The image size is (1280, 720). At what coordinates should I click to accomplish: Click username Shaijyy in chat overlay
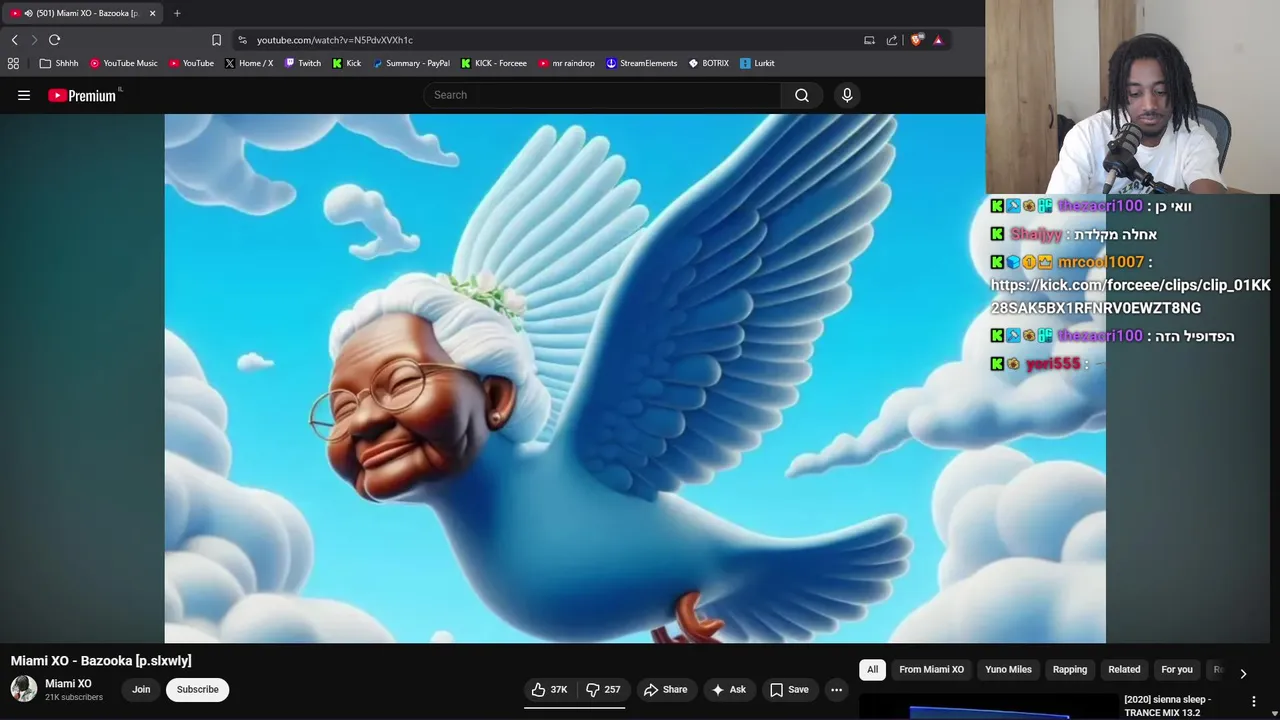point(1035,234)
